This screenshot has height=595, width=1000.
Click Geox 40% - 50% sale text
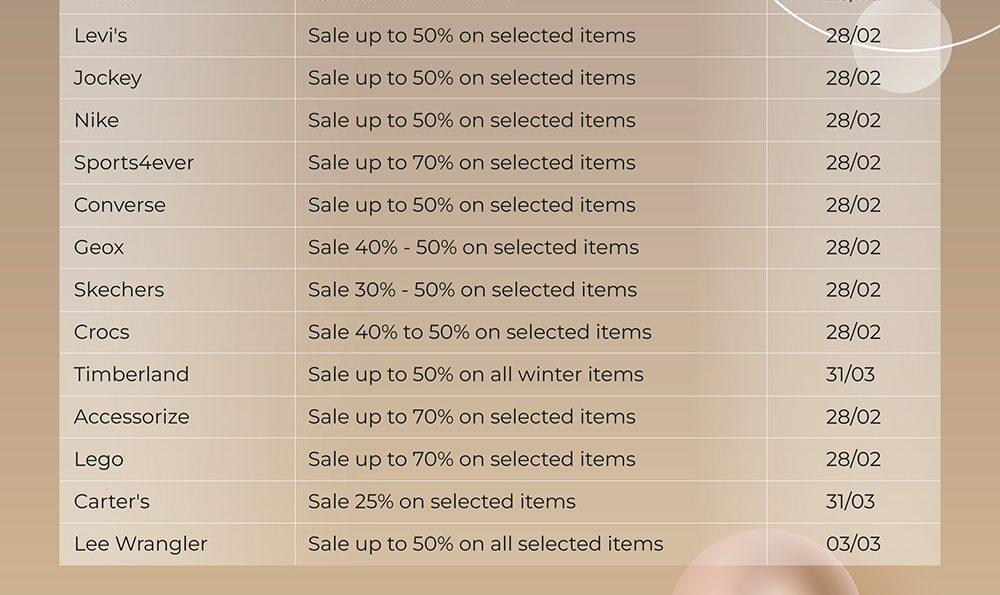tap(473, 247)
